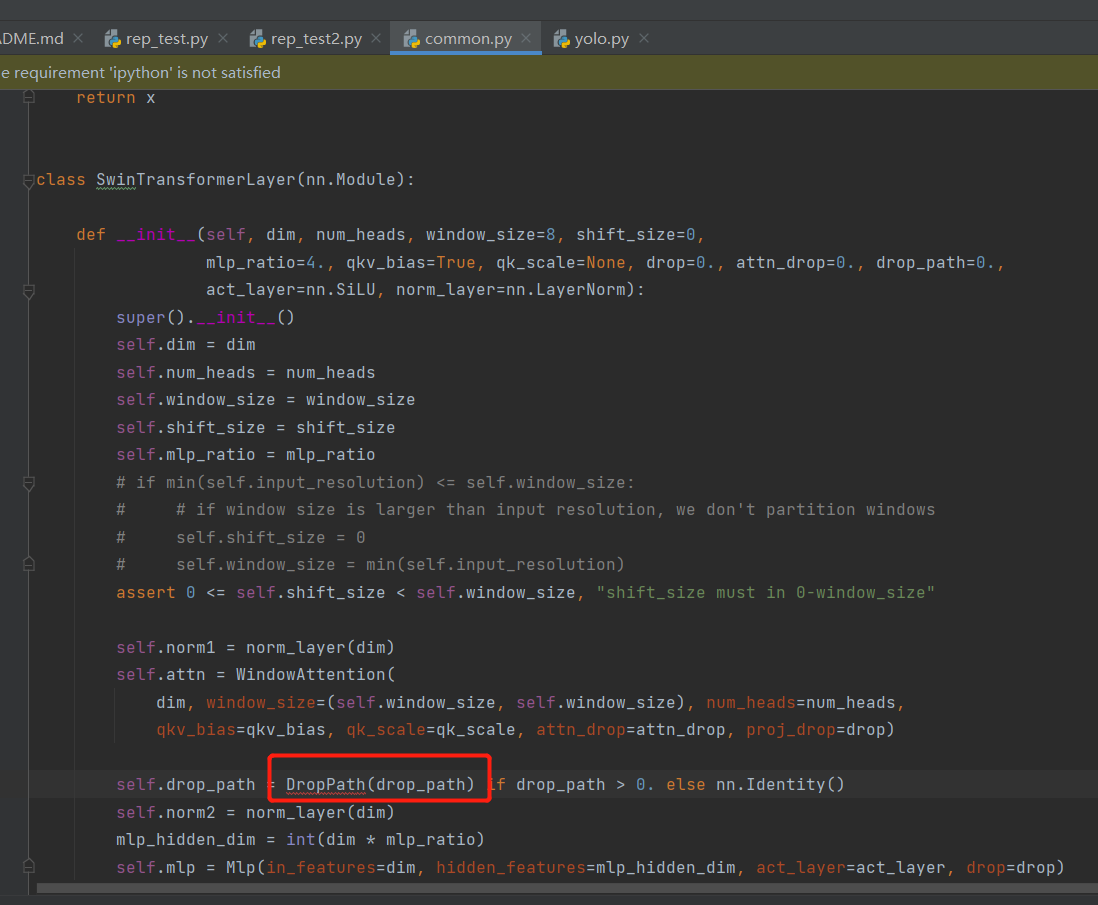
Task: Click 'self.norm2 = norm_layer(dim)' line
Action: click(256, 813)
